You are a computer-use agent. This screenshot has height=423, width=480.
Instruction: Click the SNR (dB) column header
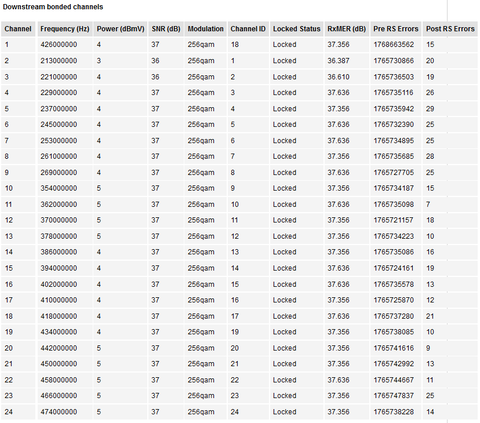(x=166, y=29)
